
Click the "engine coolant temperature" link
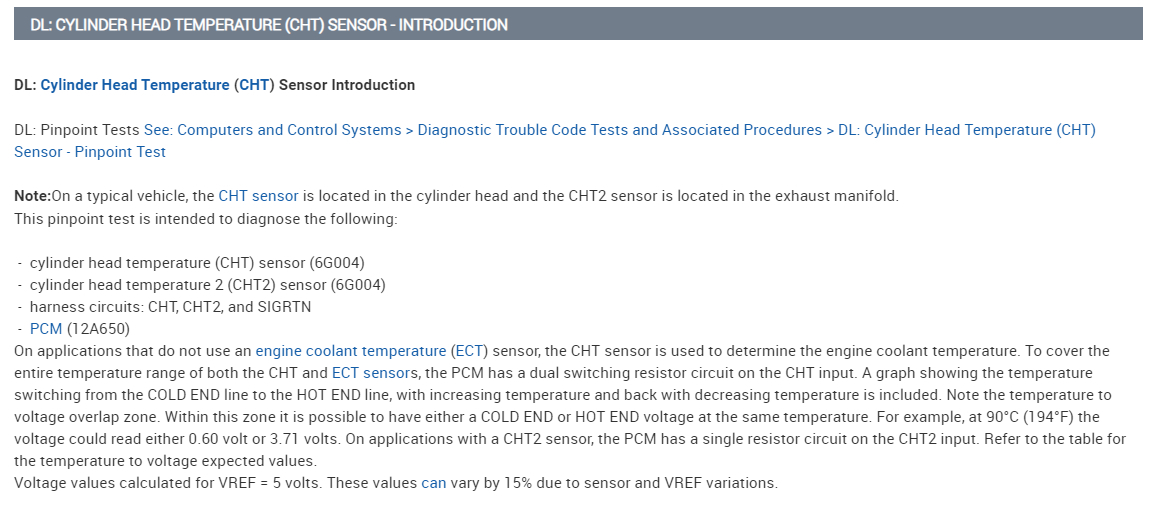tap(350, 351)
